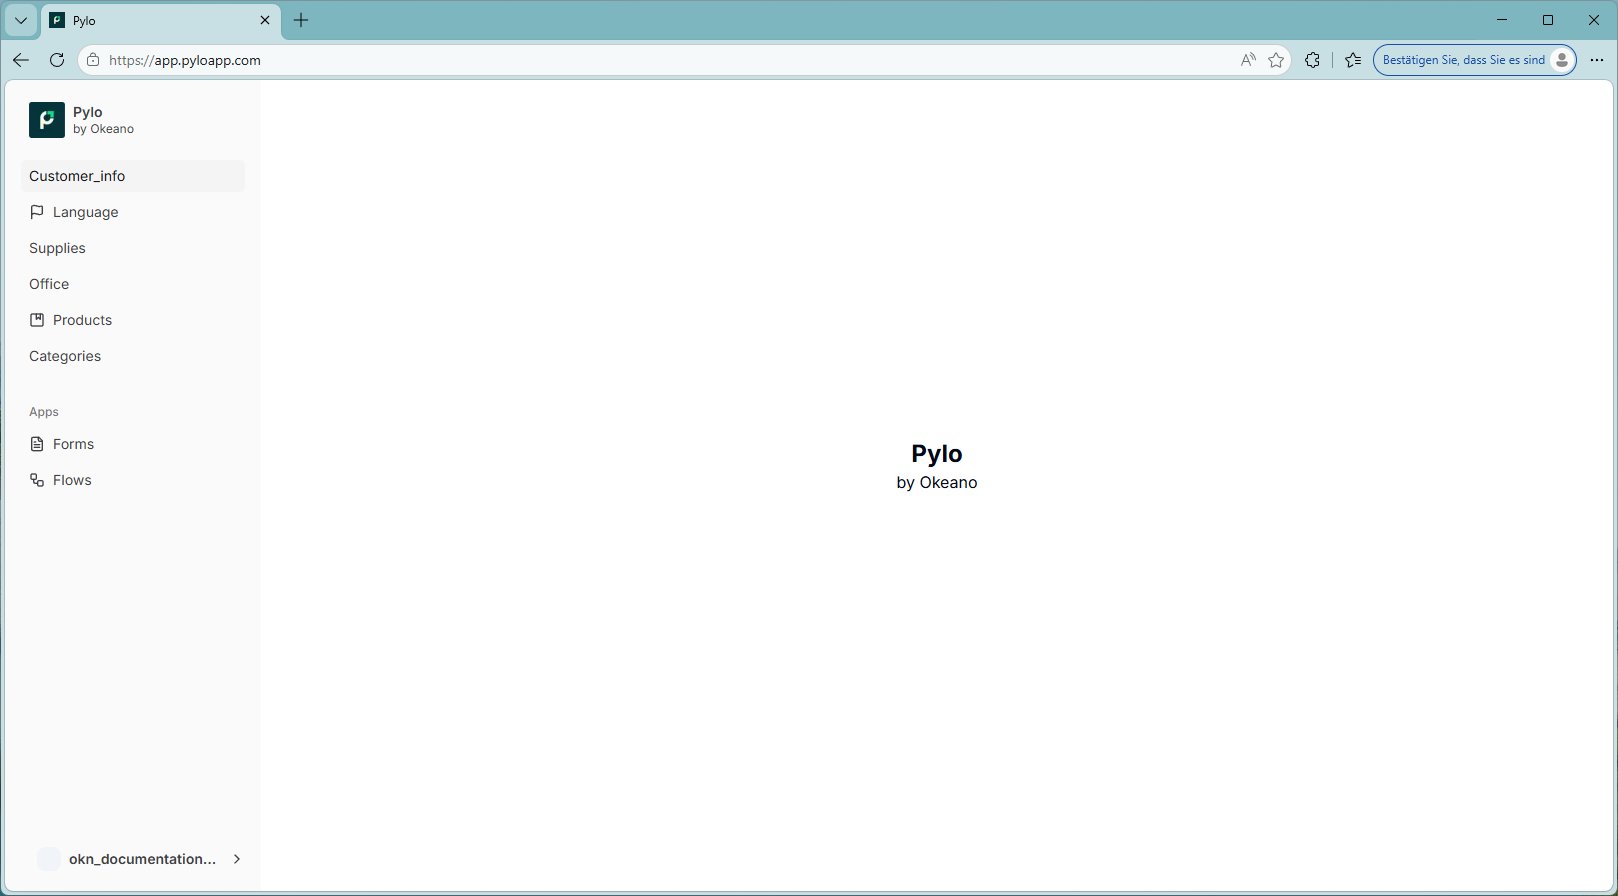Refresh the page with the reload icon
Image resolution: width=1618 pixels, height=896 pixels.
point(57,60)
